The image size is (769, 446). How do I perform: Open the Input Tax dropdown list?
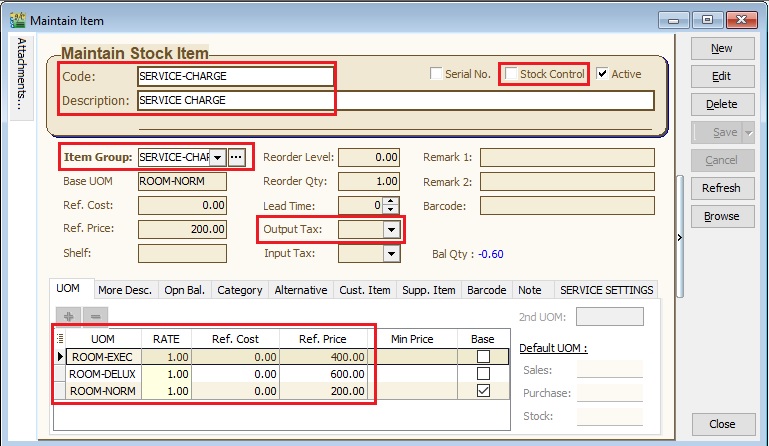tap(390, 254)
